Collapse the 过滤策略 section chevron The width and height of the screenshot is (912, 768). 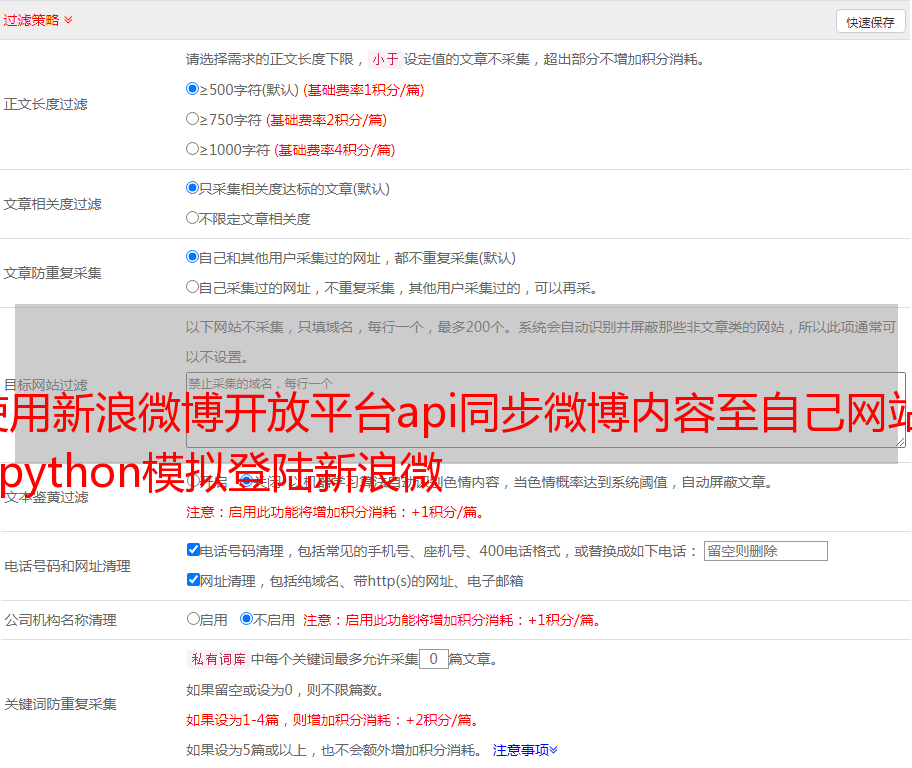[68, 20]
